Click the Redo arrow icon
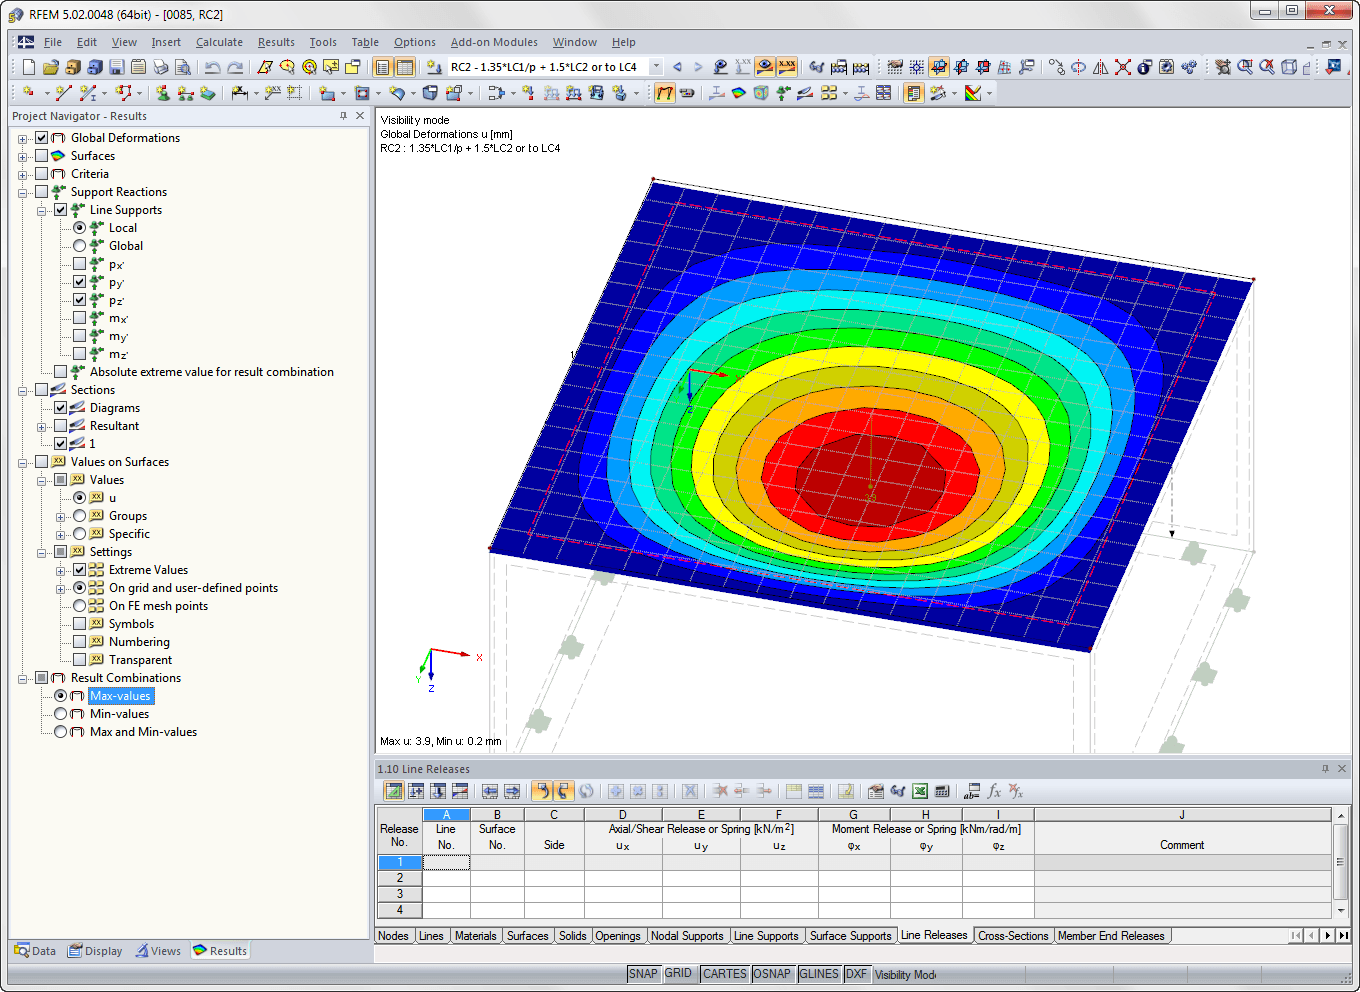1360x992 pixels. click(x=235, y=67)
